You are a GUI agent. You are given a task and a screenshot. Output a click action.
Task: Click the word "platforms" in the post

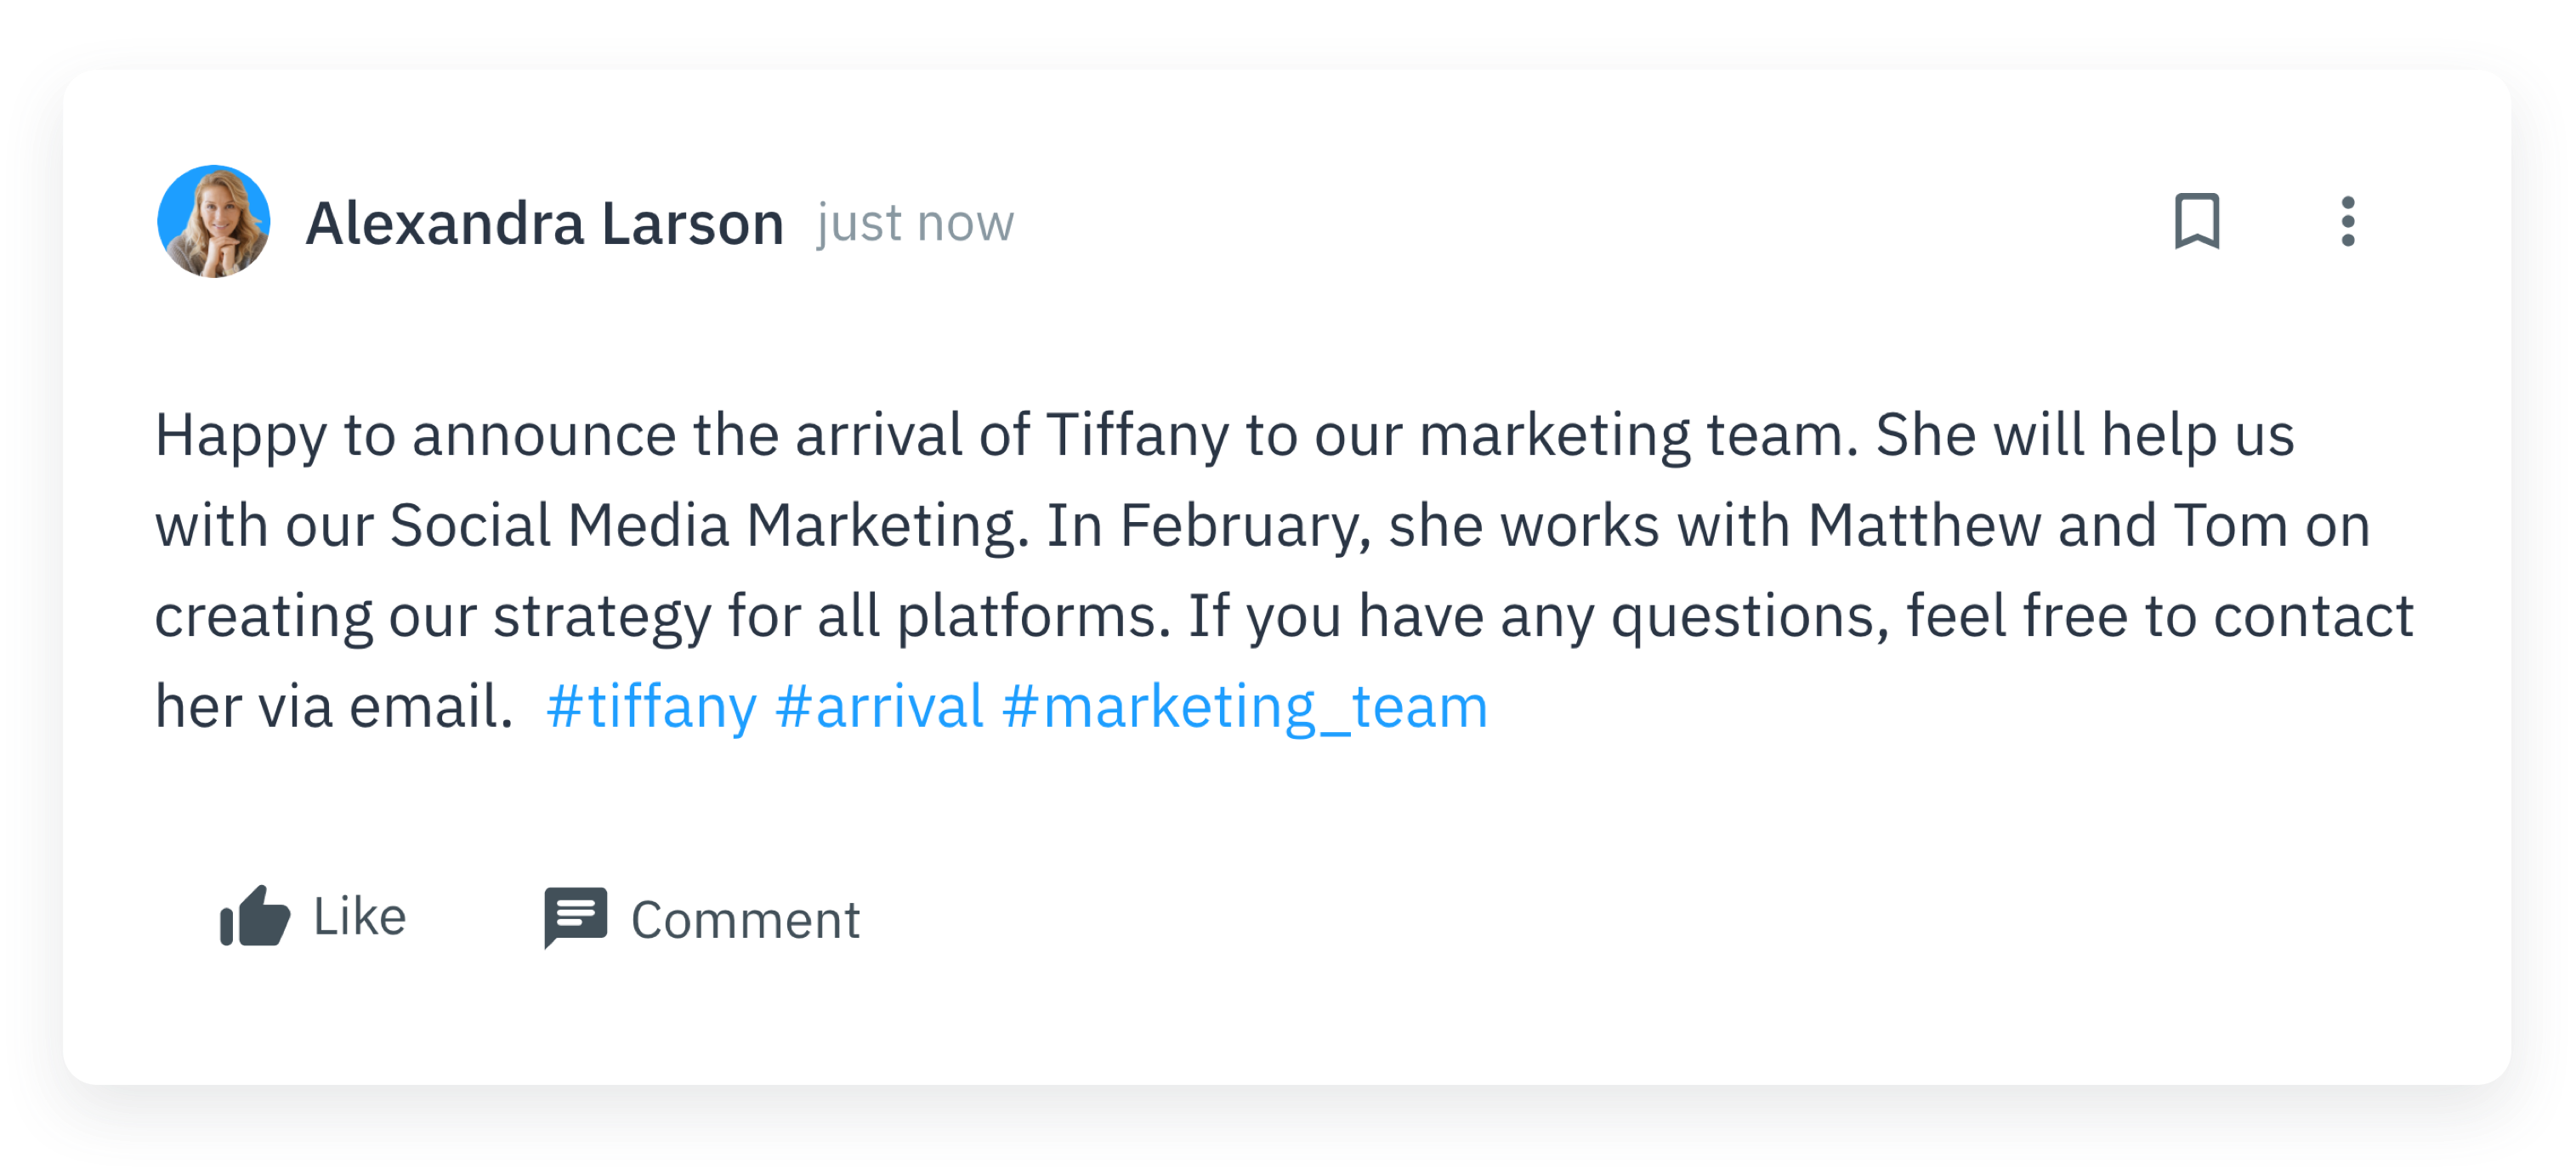pyautogui.click(x=1032, y=616)
